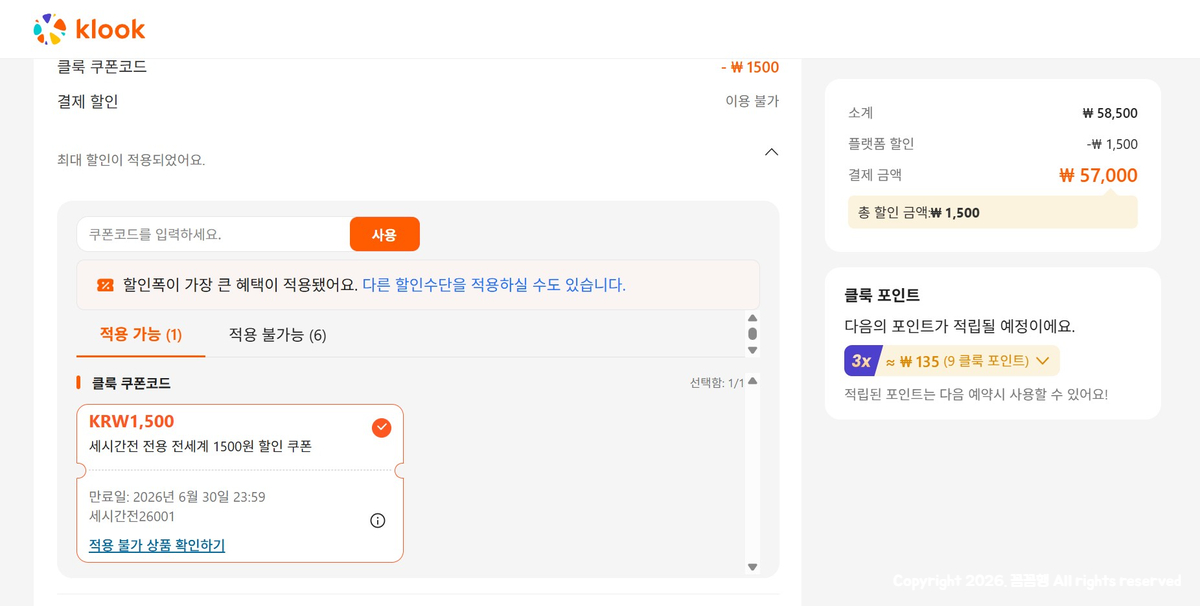Click the coupon code input field
1200x606 pixels.
point(214,234)
